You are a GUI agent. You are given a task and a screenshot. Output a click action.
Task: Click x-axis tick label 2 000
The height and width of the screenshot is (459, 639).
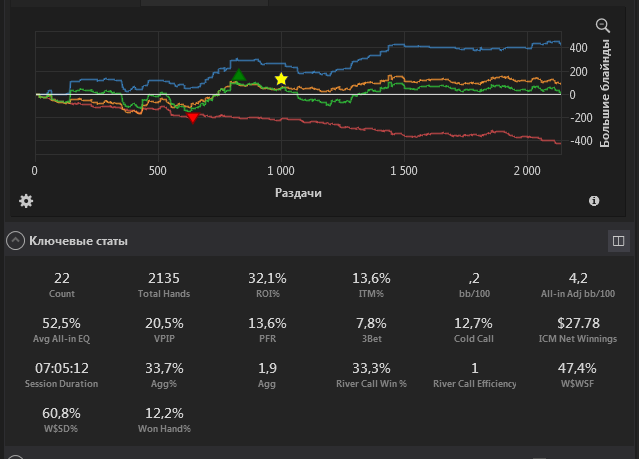(x=527, y=170)
